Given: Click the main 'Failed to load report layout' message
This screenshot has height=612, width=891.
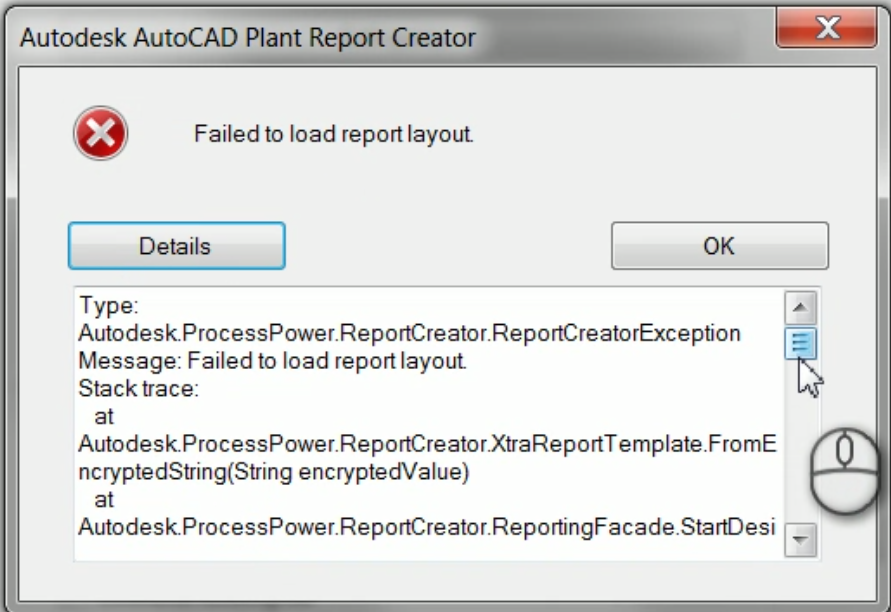Looking at the screenshot, I should point(333,134).
